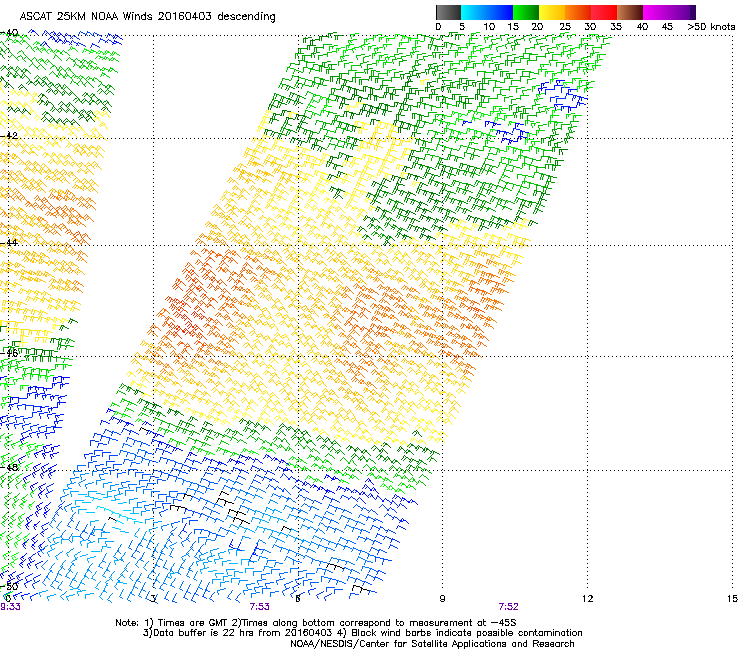Viewport: 740px width, 650px height.
Task: Click the red 30-35 knots legend segment
Action: [x=604, y=12]
